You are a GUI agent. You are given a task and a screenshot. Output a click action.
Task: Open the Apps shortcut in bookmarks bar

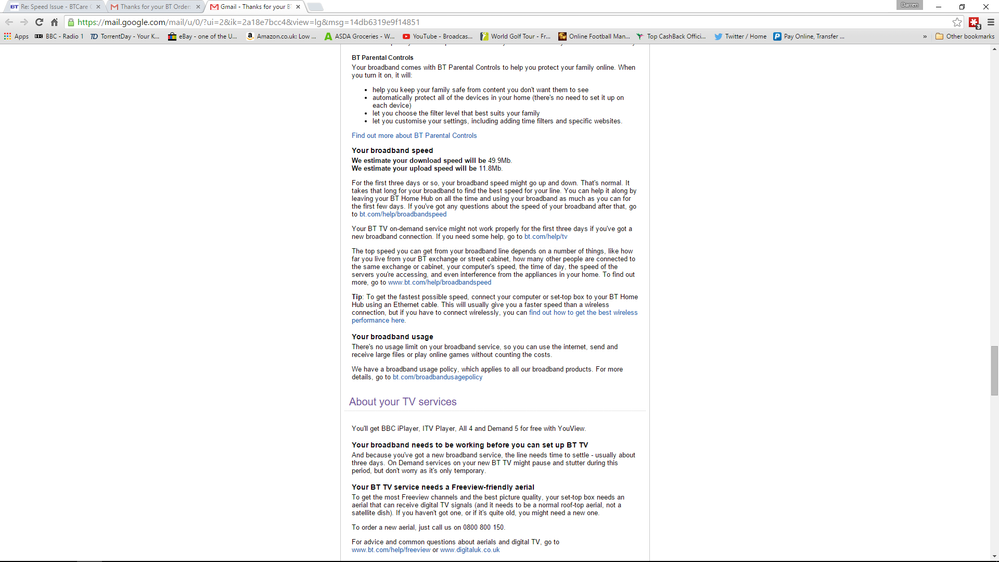coord(17,36)
